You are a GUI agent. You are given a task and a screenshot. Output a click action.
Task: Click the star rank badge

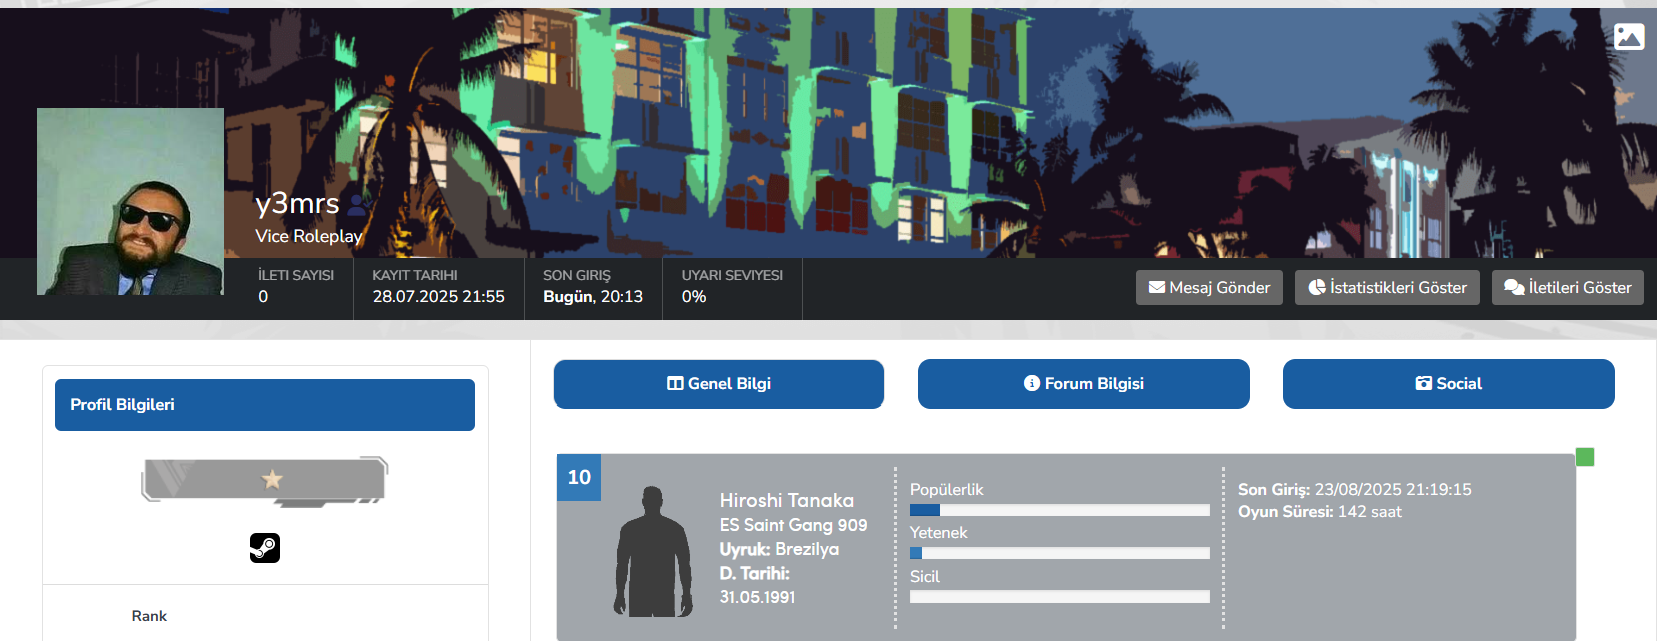265,481
